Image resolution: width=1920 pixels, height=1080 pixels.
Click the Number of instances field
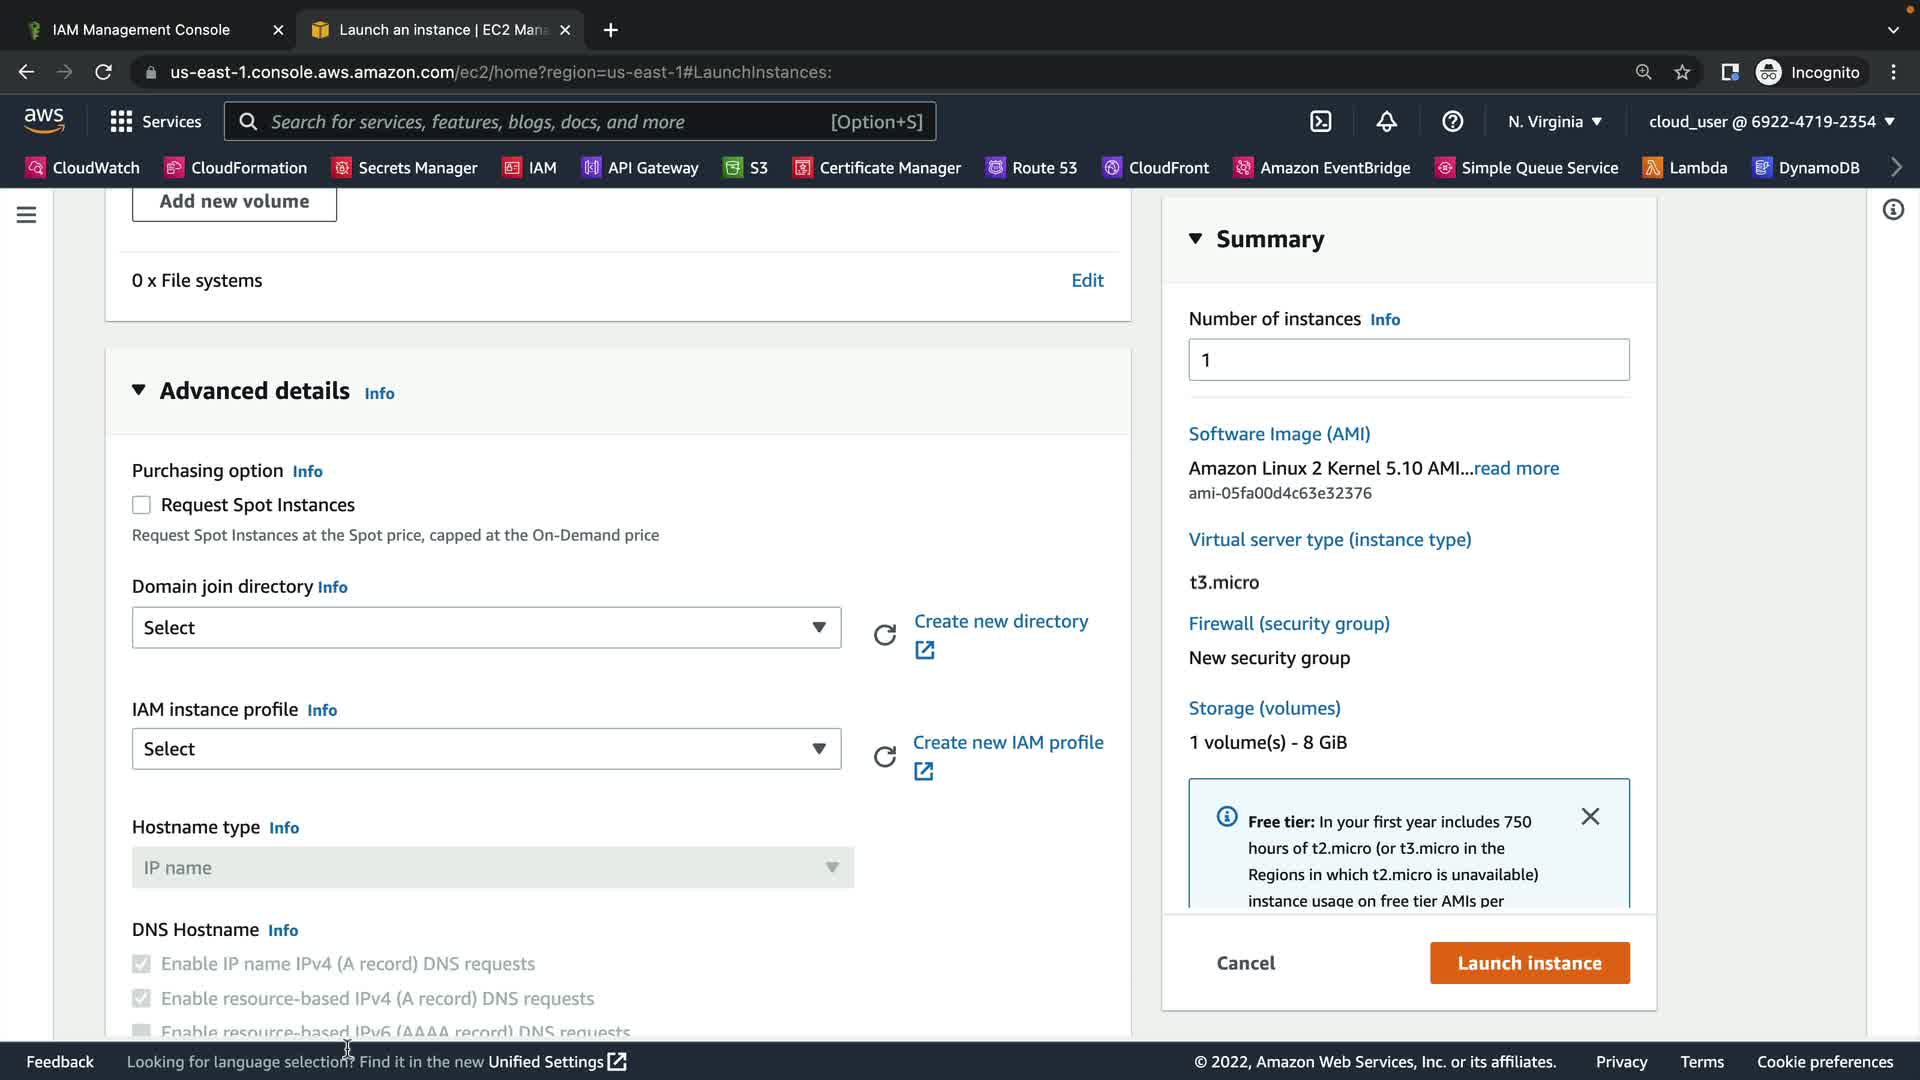click(x=1408, y=360)
